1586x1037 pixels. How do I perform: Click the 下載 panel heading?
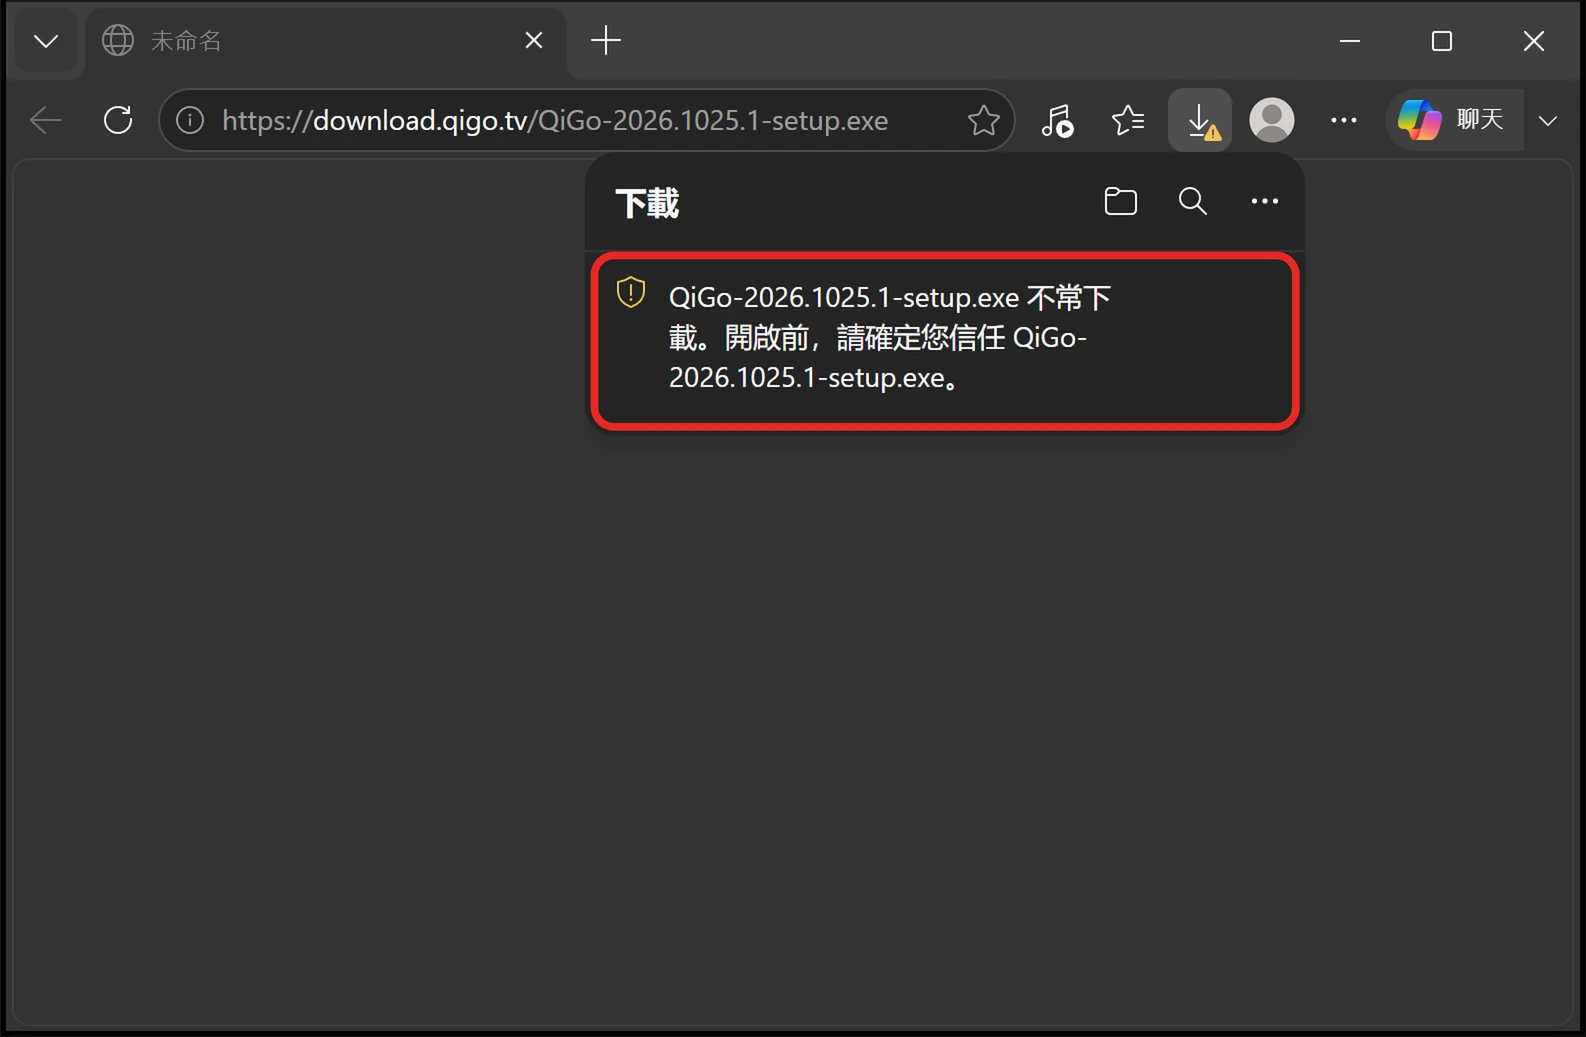pos(647,203)
